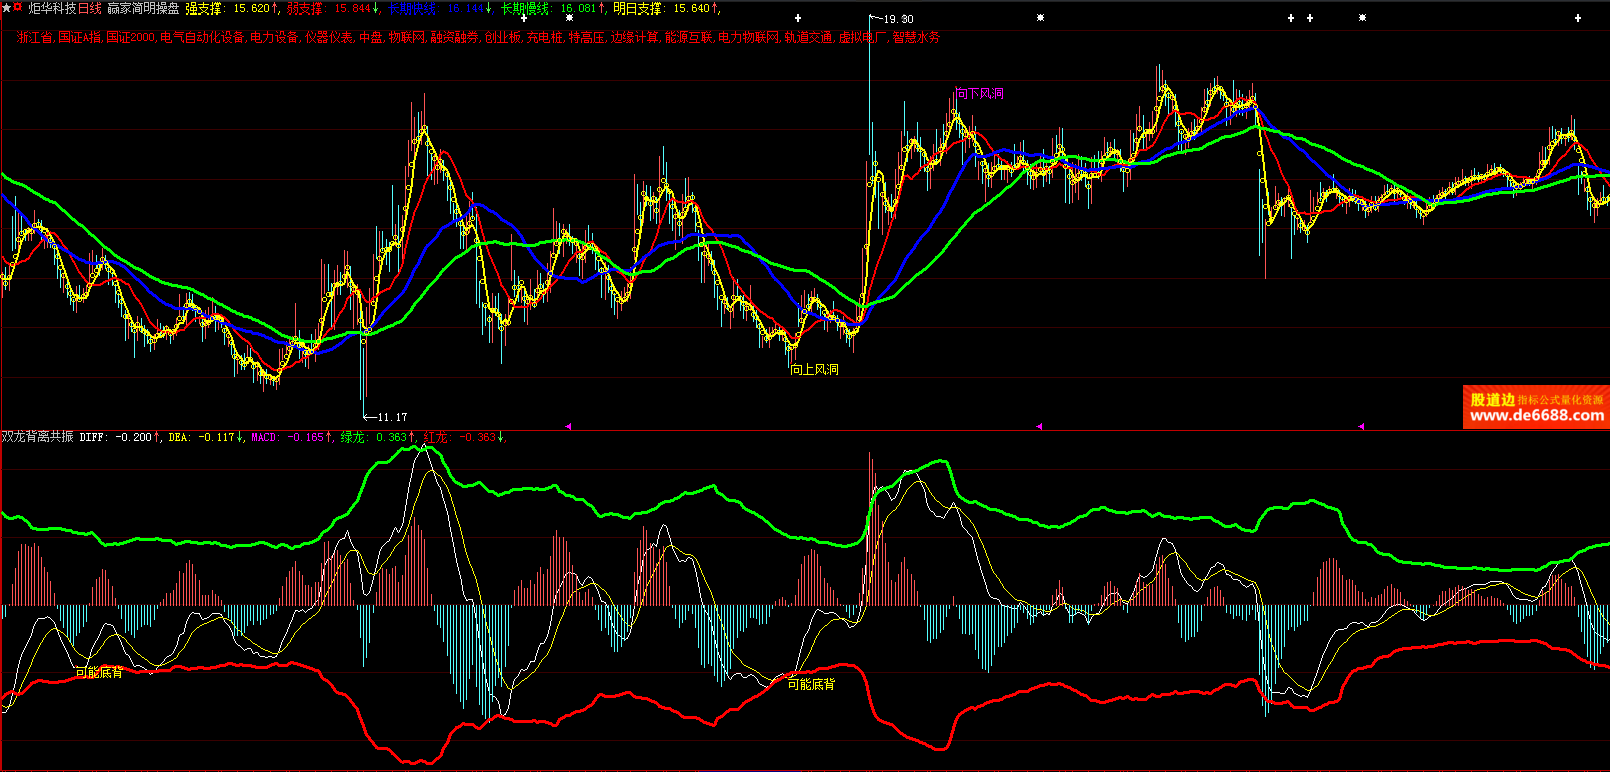Click the white star icon at top-left
This screenshot has width=1610, height=772.
coord(6,8)
